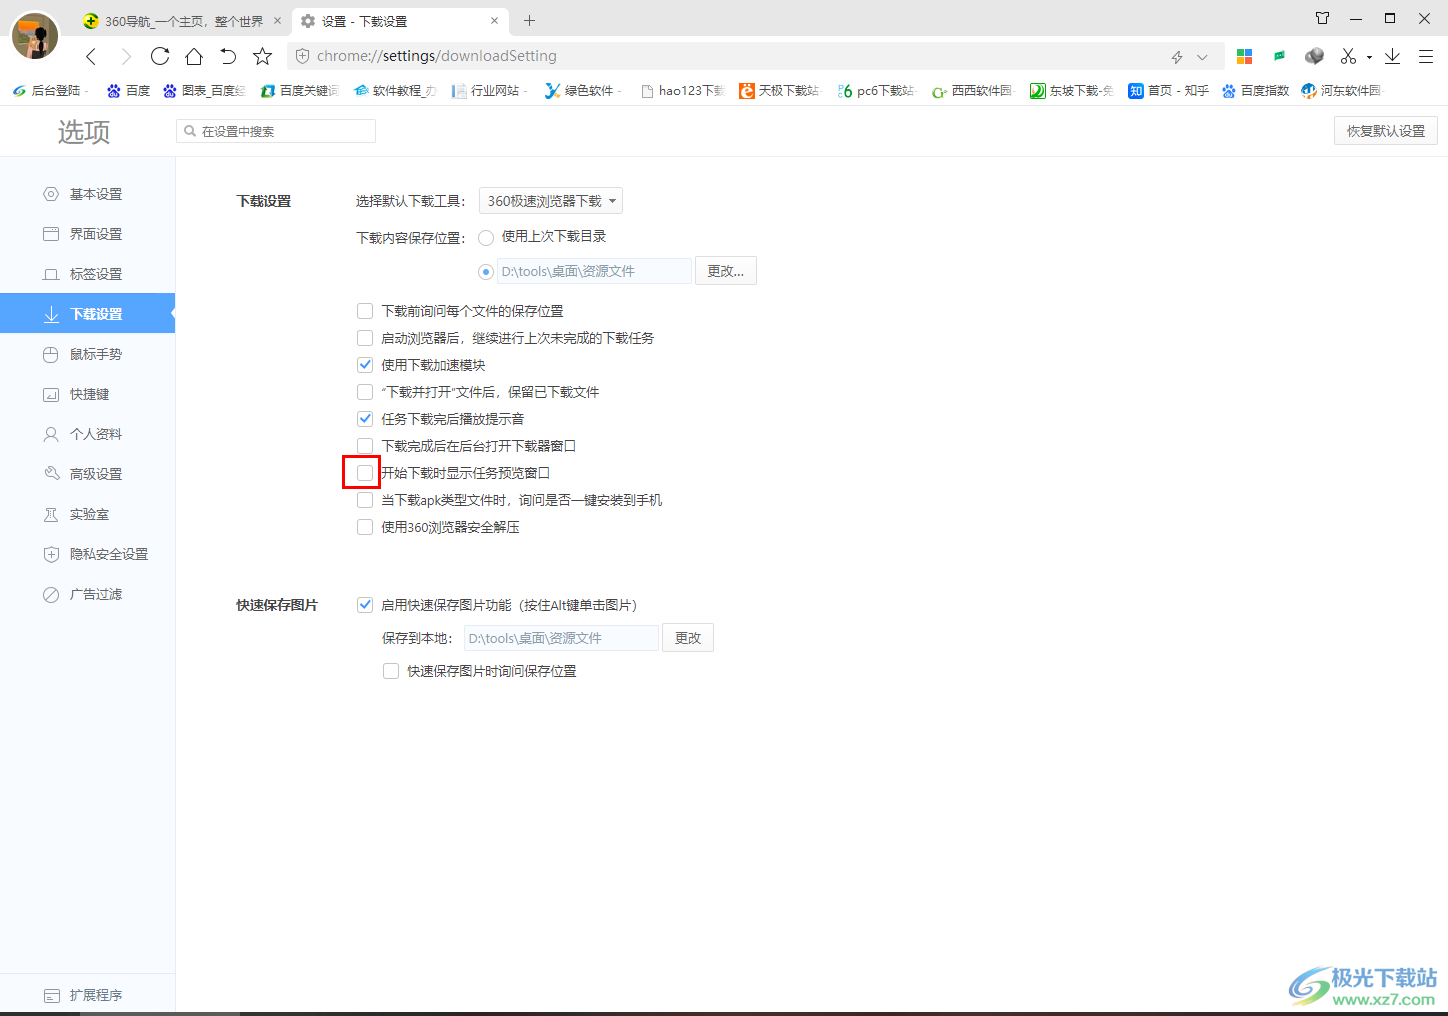This screenshot has width=1448, height=1016.
Task: Open 河东软件园 bookmark
Action: coord(1341,91)
